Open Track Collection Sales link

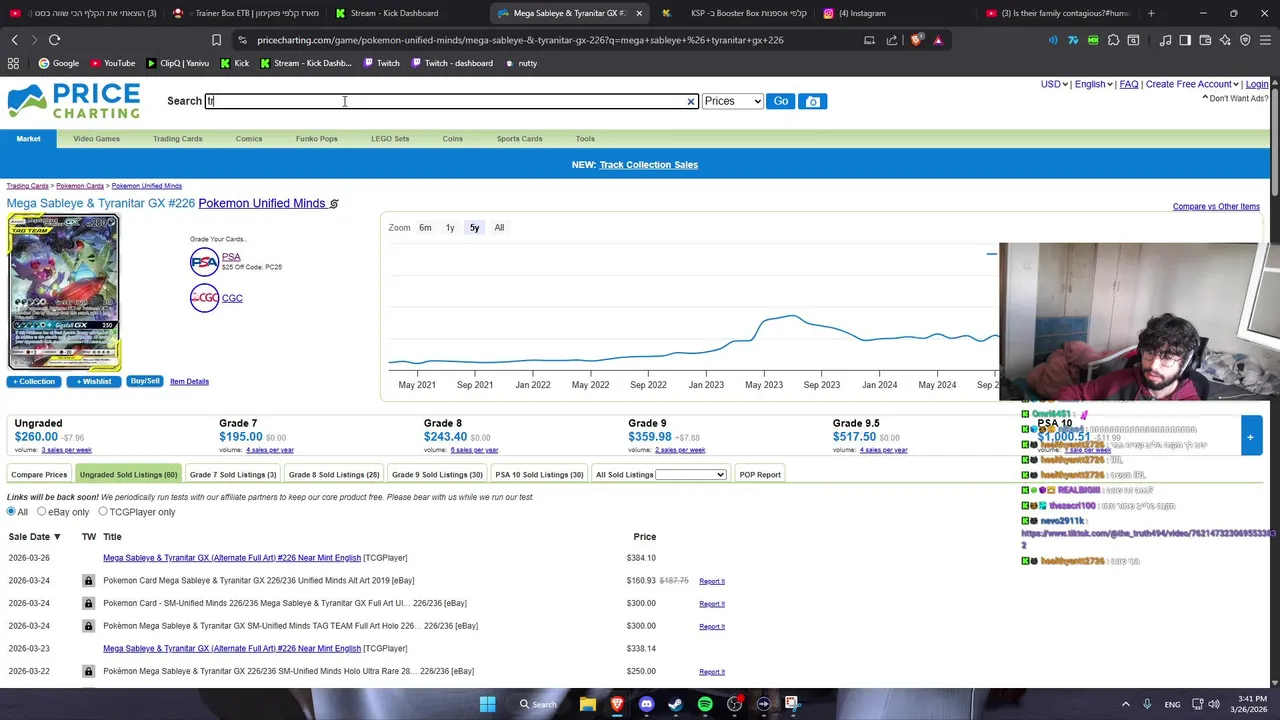tap(648, 165)
